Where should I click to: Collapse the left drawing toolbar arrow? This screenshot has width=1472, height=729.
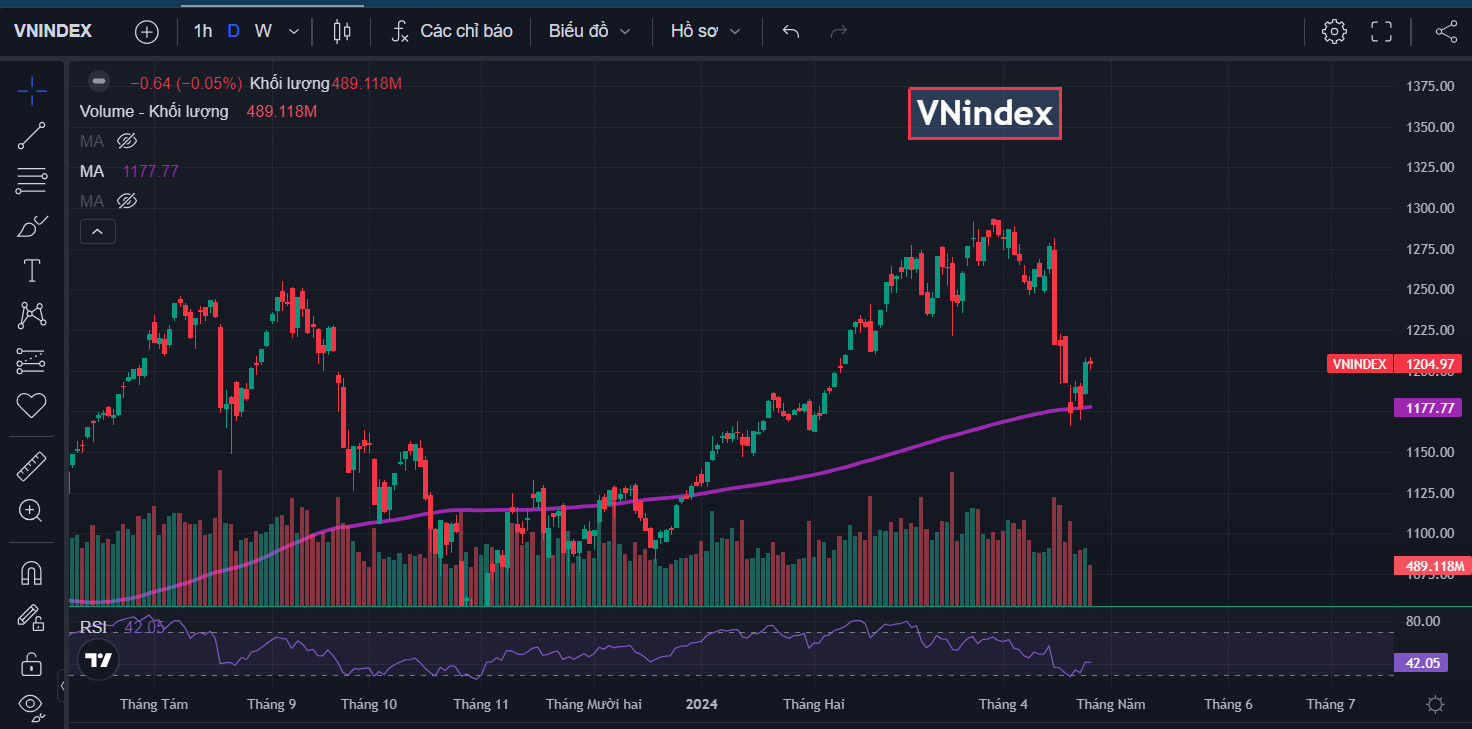coord(61,686)
